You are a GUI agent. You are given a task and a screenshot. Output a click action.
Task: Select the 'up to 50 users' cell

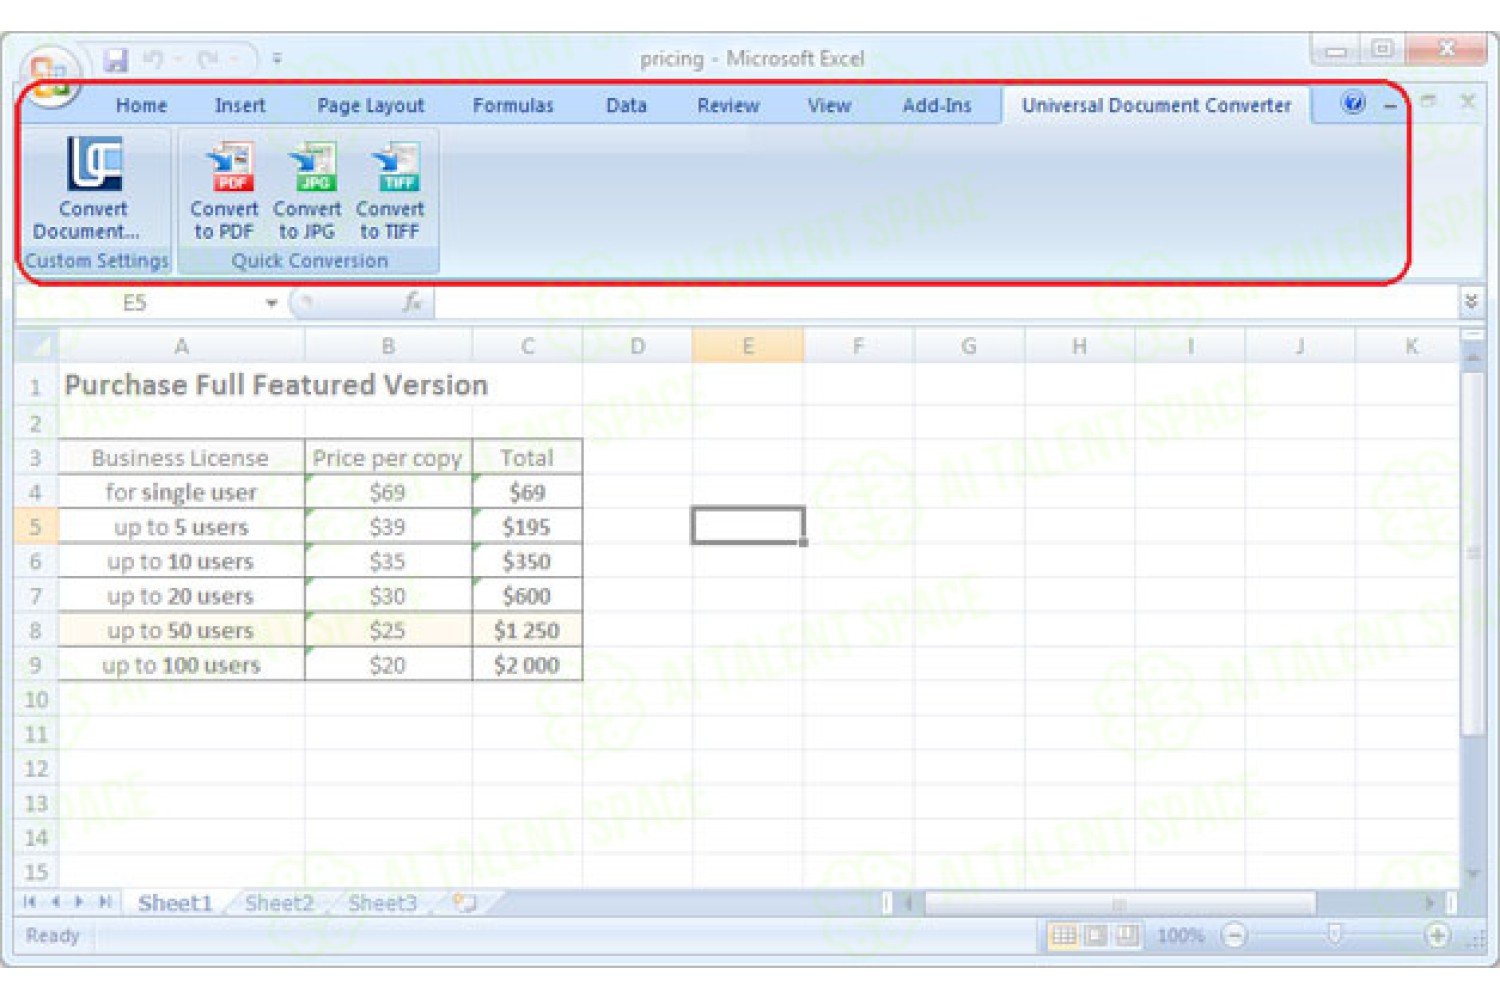click(x=181, y=631)
